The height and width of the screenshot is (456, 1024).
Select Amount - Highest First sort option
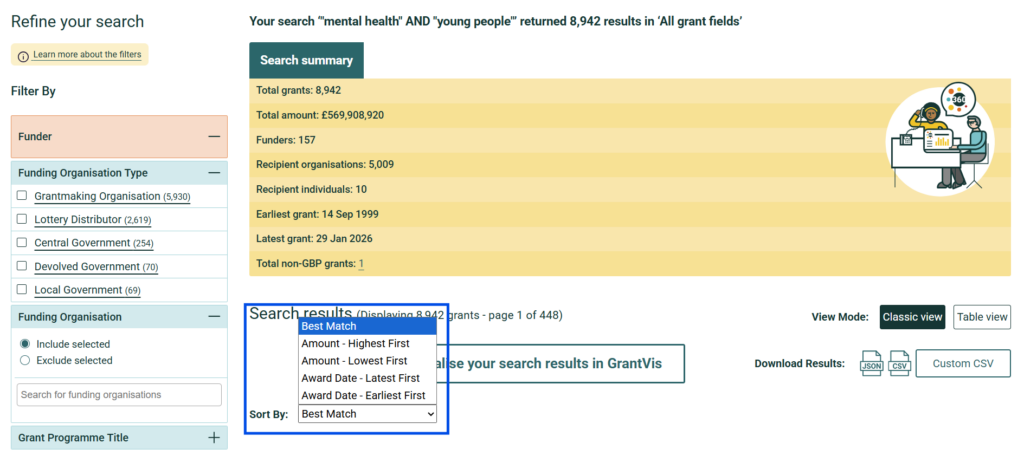355,344
